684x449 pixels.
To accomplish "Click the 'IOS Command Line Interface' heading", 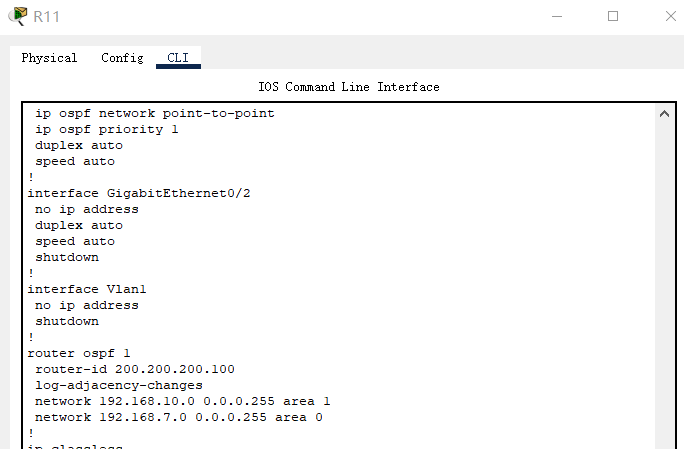I will pos(349,87).
